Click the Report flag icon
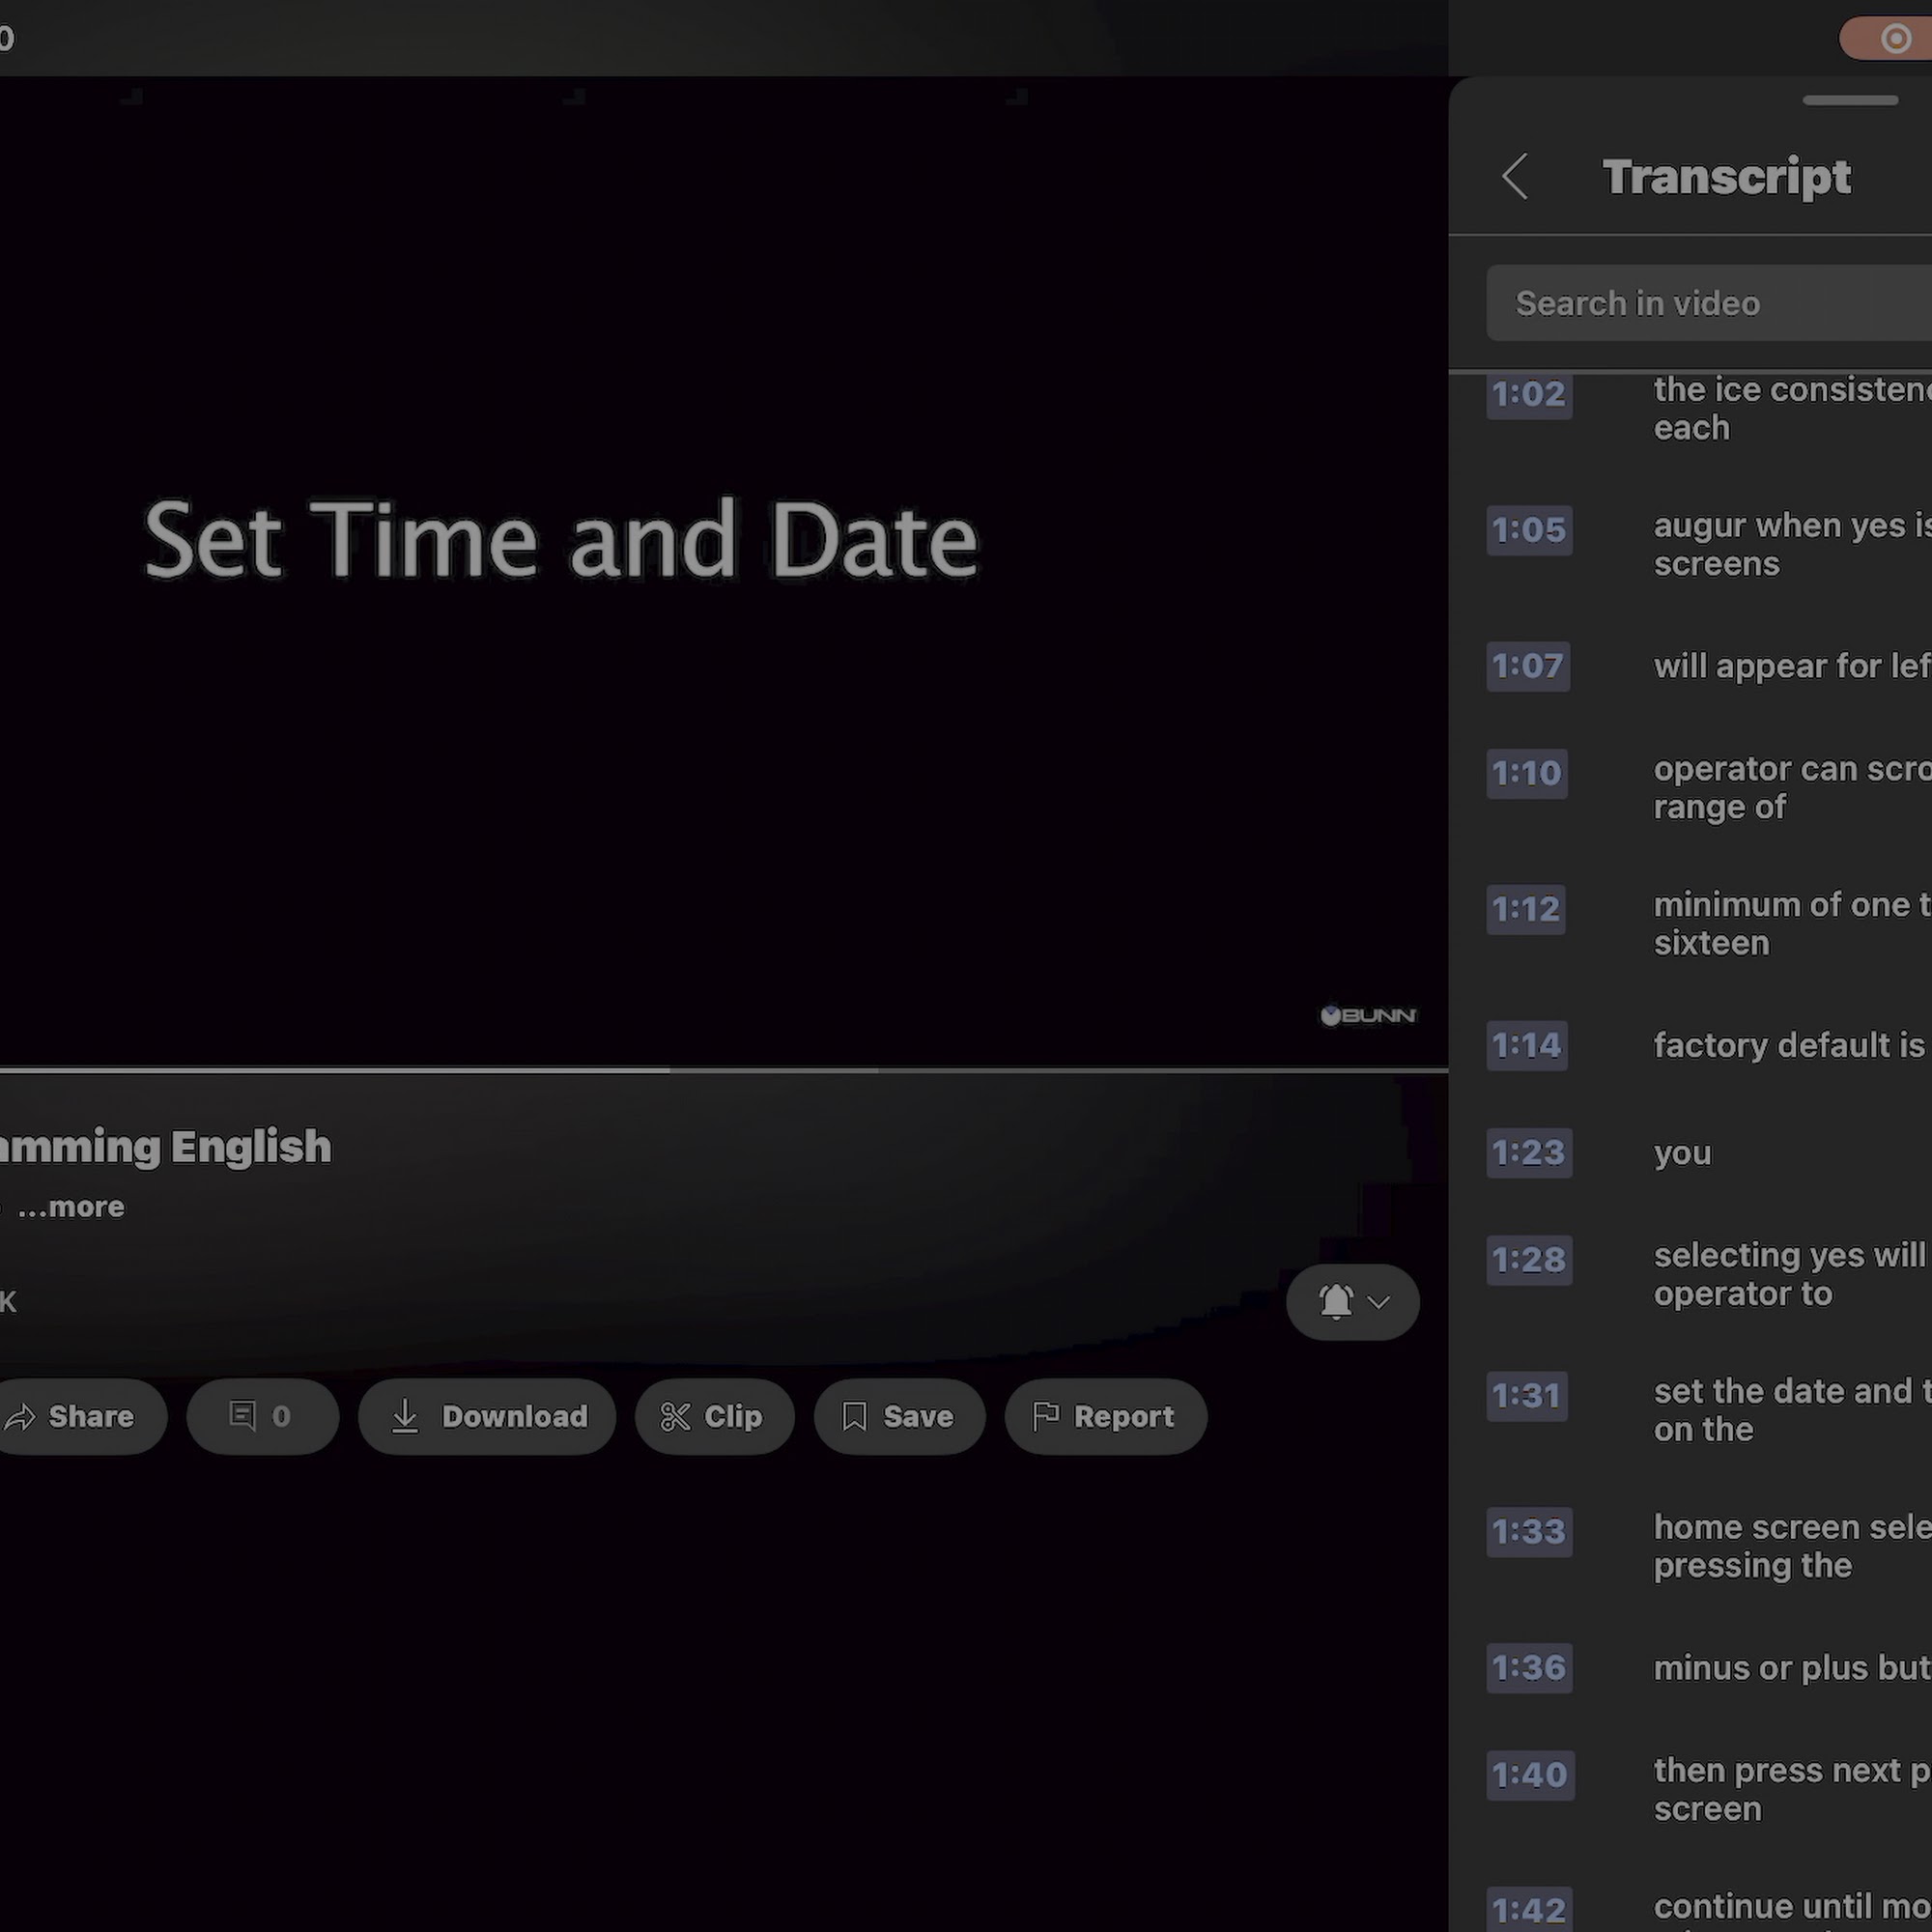1932x1932 pixels. click(1045, 1416)
